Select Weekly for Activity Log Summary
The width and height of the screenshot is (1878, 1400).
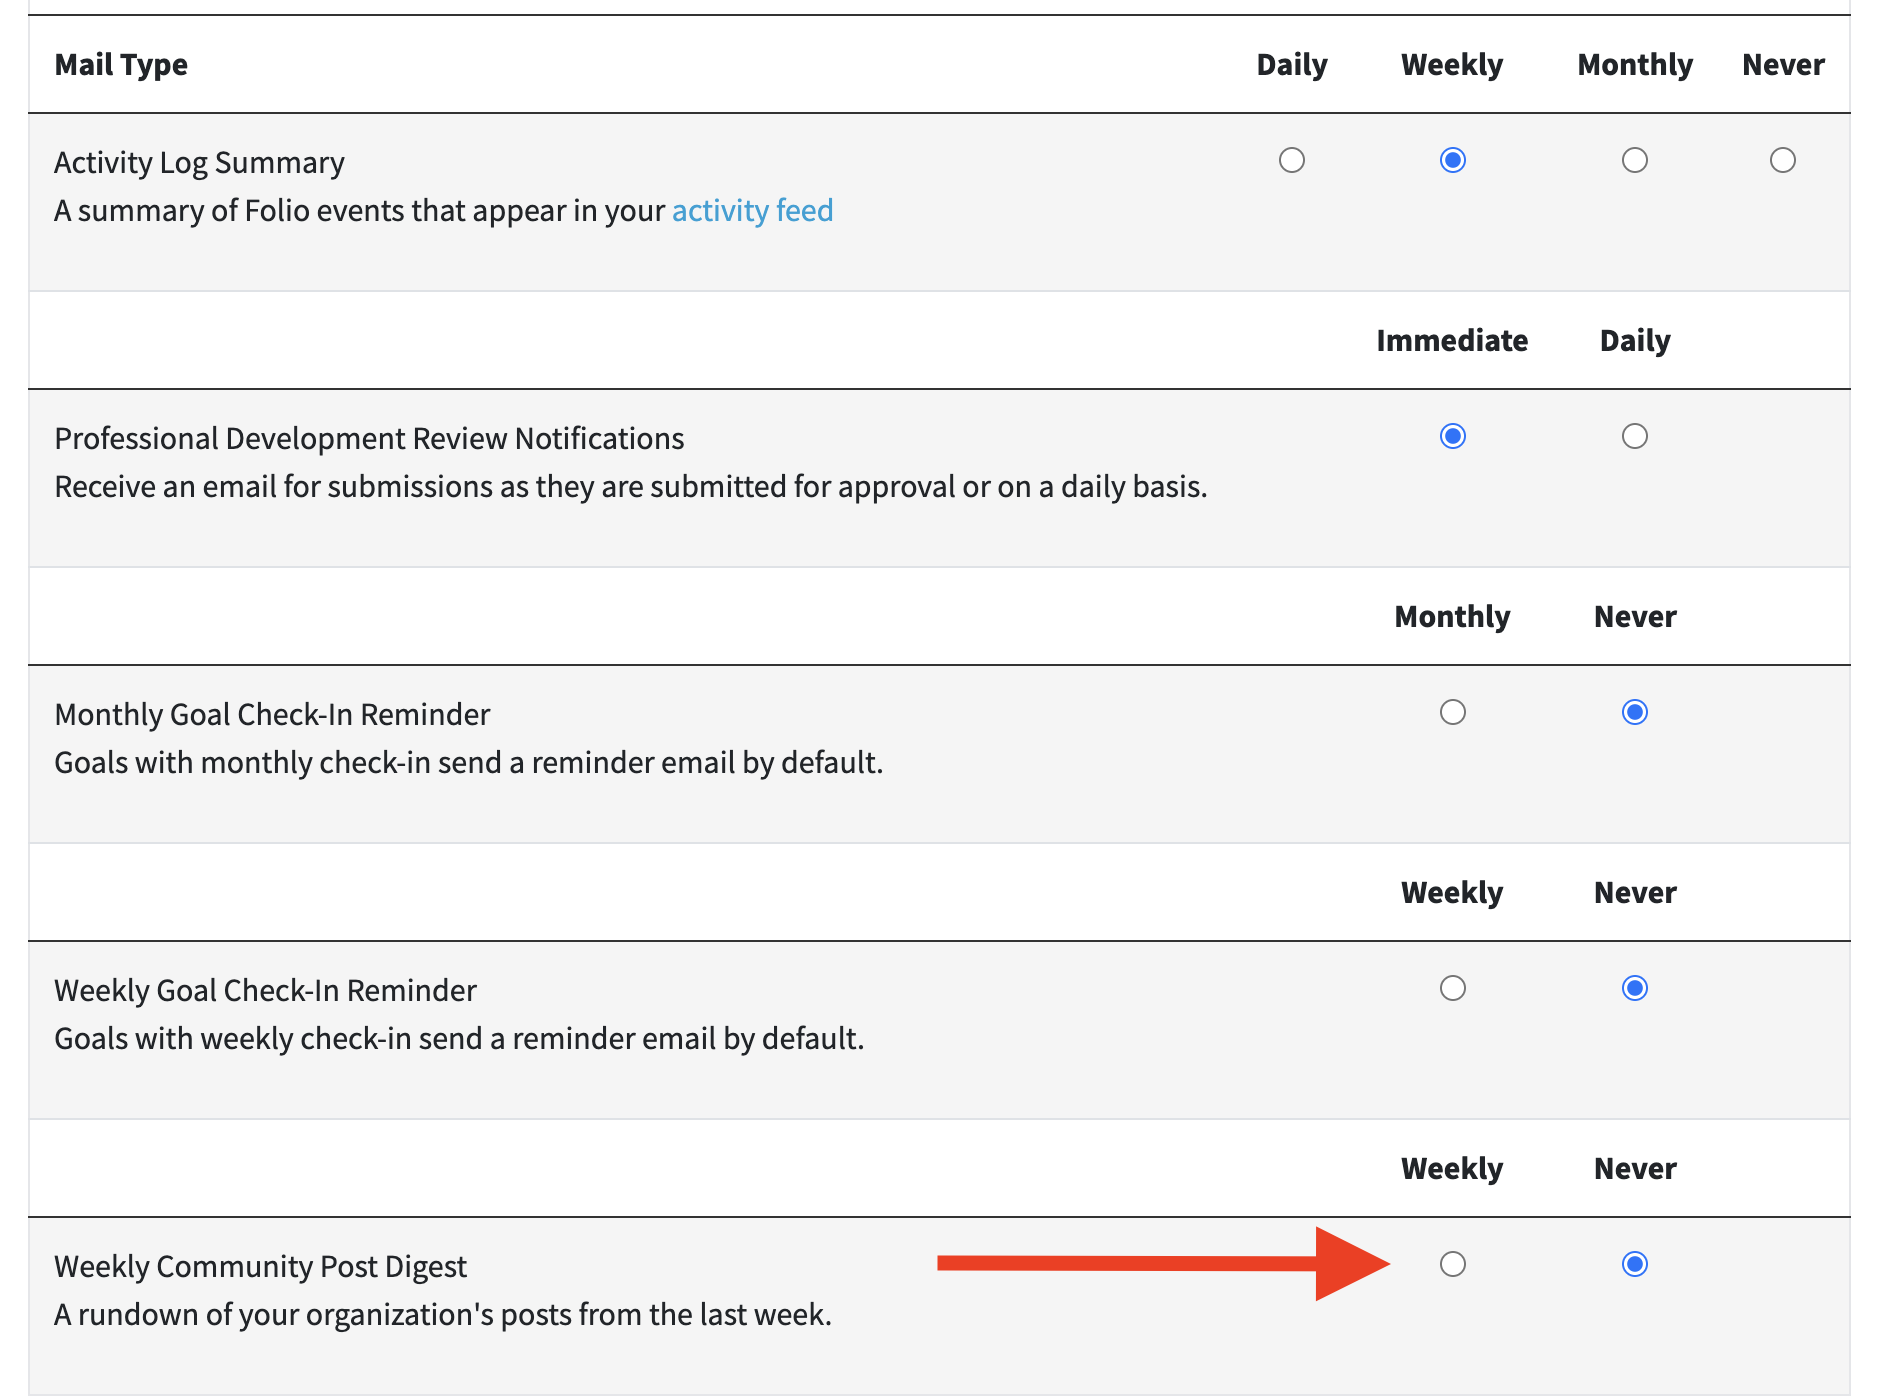click(x=1452, y=160)
